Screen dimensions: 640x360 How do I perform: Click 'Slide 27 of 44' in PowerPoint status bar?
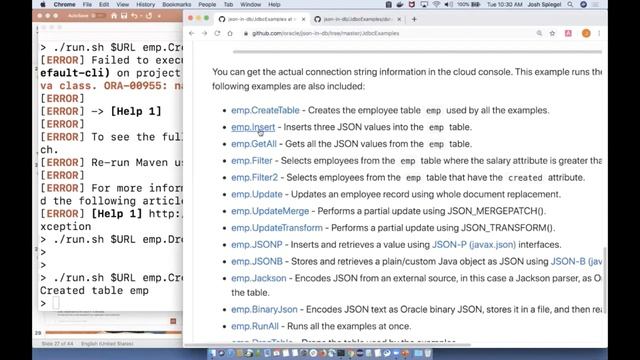coord(58,344)
